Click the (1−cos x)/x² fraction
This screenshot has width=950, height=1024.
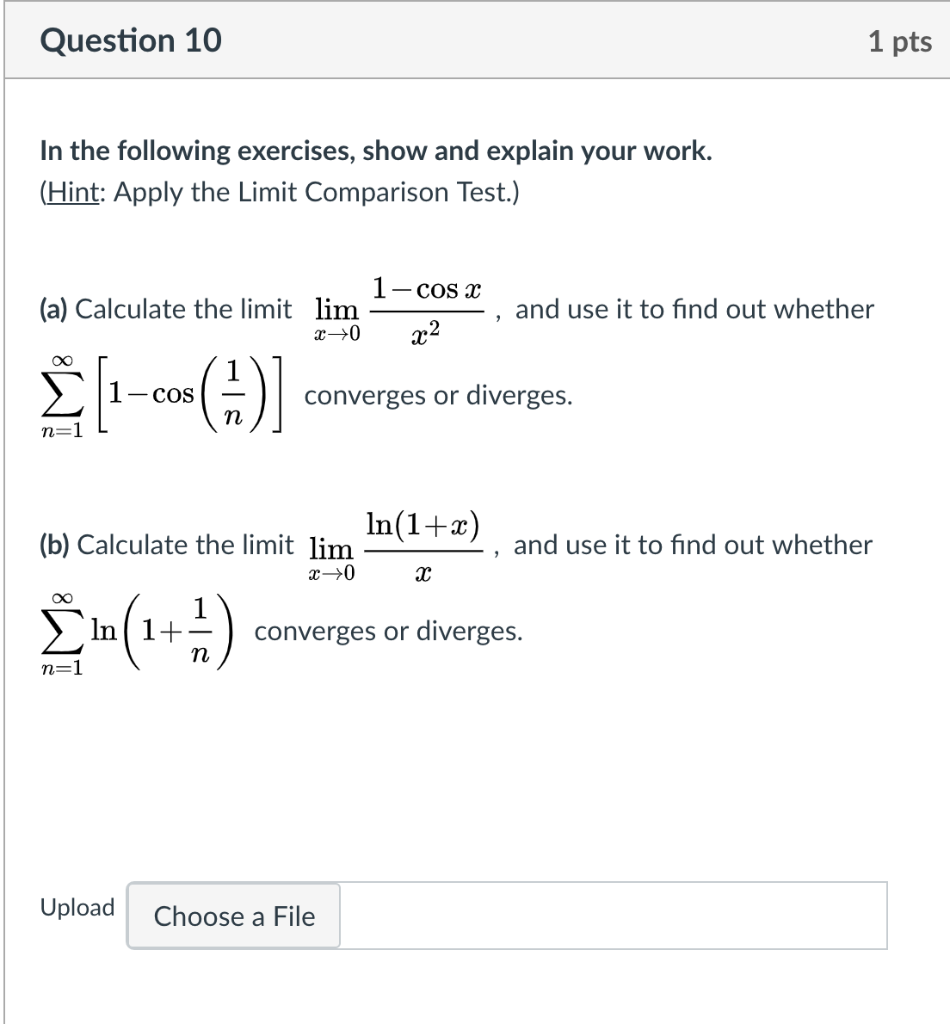(427, 310)
